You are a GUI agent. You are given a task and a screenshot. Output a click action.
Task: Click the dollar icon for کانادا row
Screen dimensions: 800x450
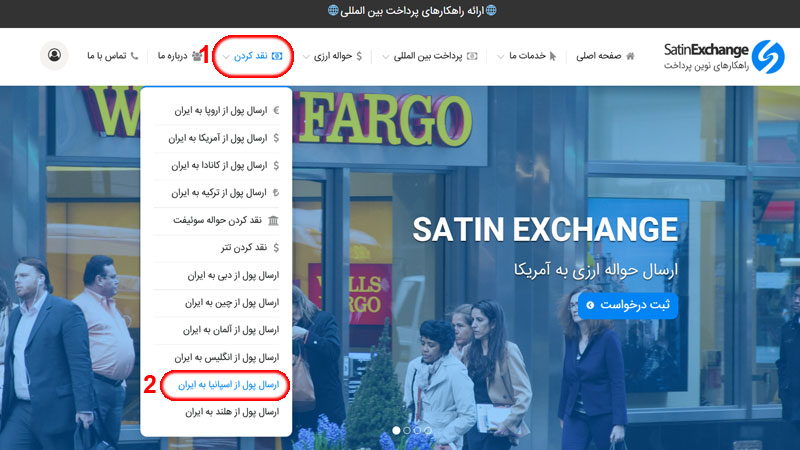pos(276,165)
